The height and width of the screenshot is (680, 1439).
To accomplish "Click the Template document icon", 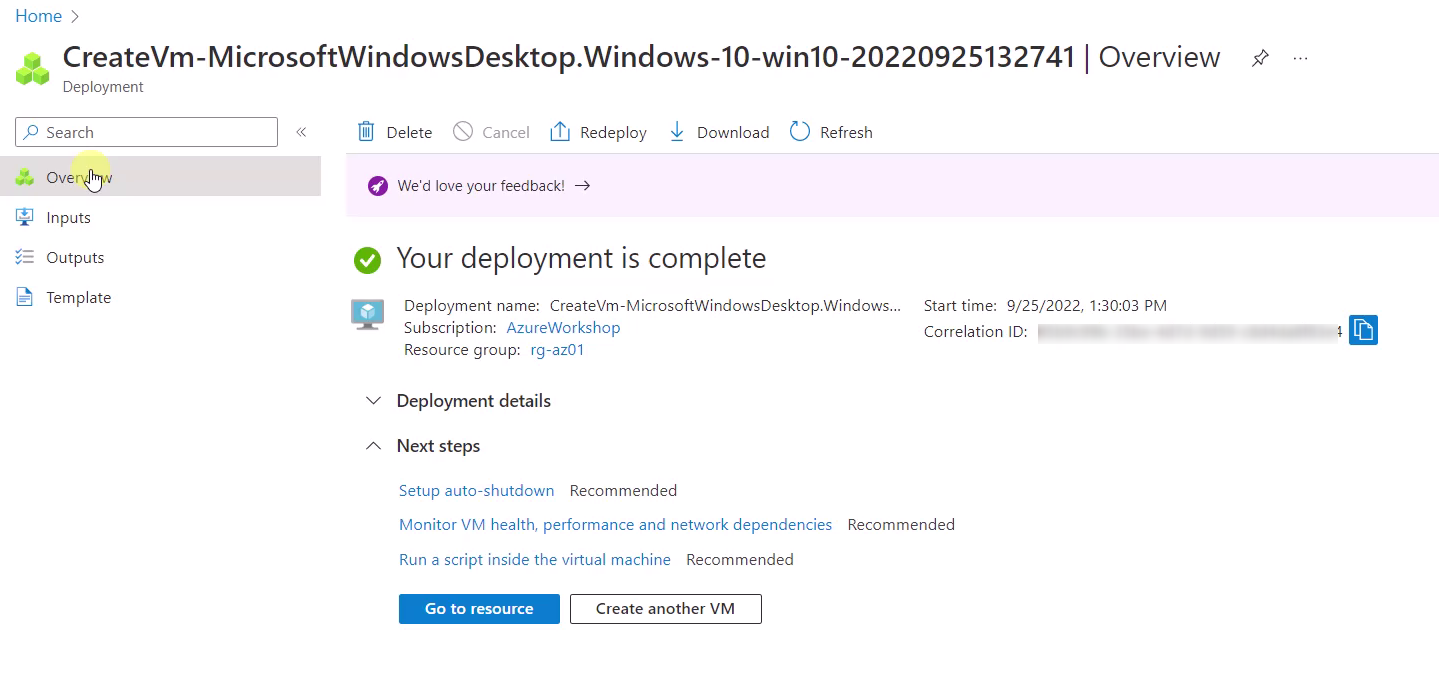I will click(x=25, y=297).
